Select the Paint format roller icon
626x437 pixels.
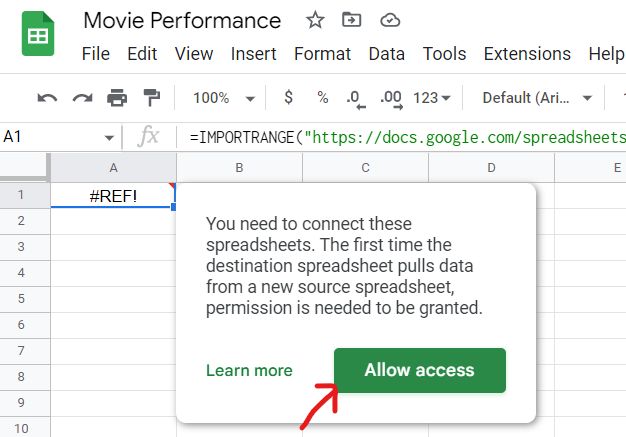[x=152, y=98]
